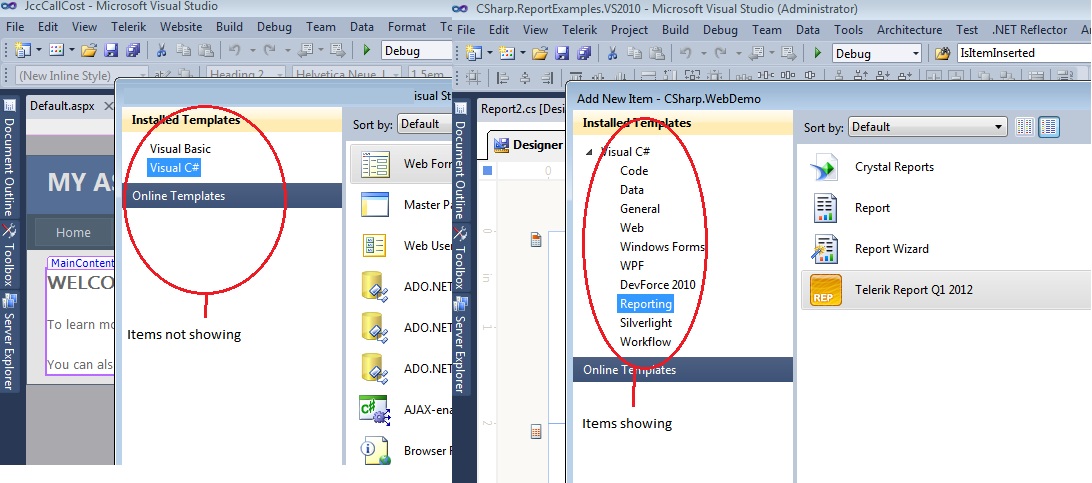Select Workflow category in template tree
Screen dimensions: 1092x483
click(645, 342)
